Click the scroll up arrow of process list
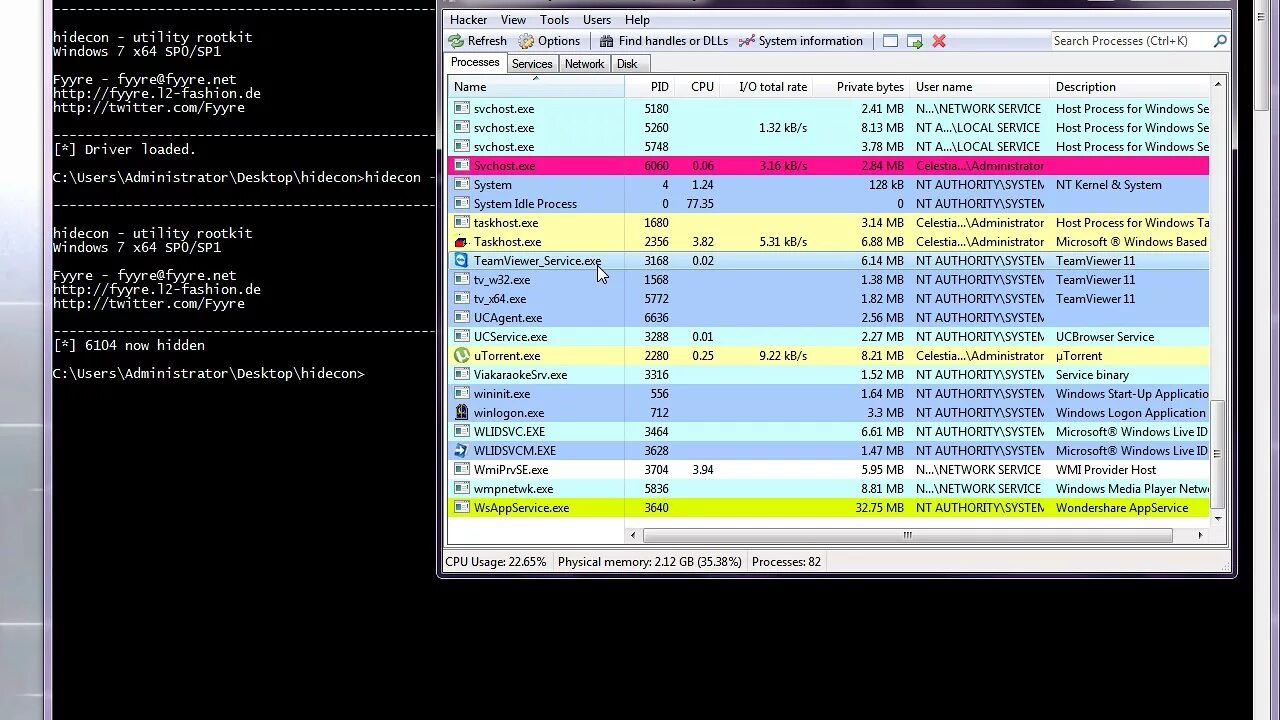Image resolution: width=1280 pixels, height=720 pixels. pyautogui.click(x=1218, y=86)
